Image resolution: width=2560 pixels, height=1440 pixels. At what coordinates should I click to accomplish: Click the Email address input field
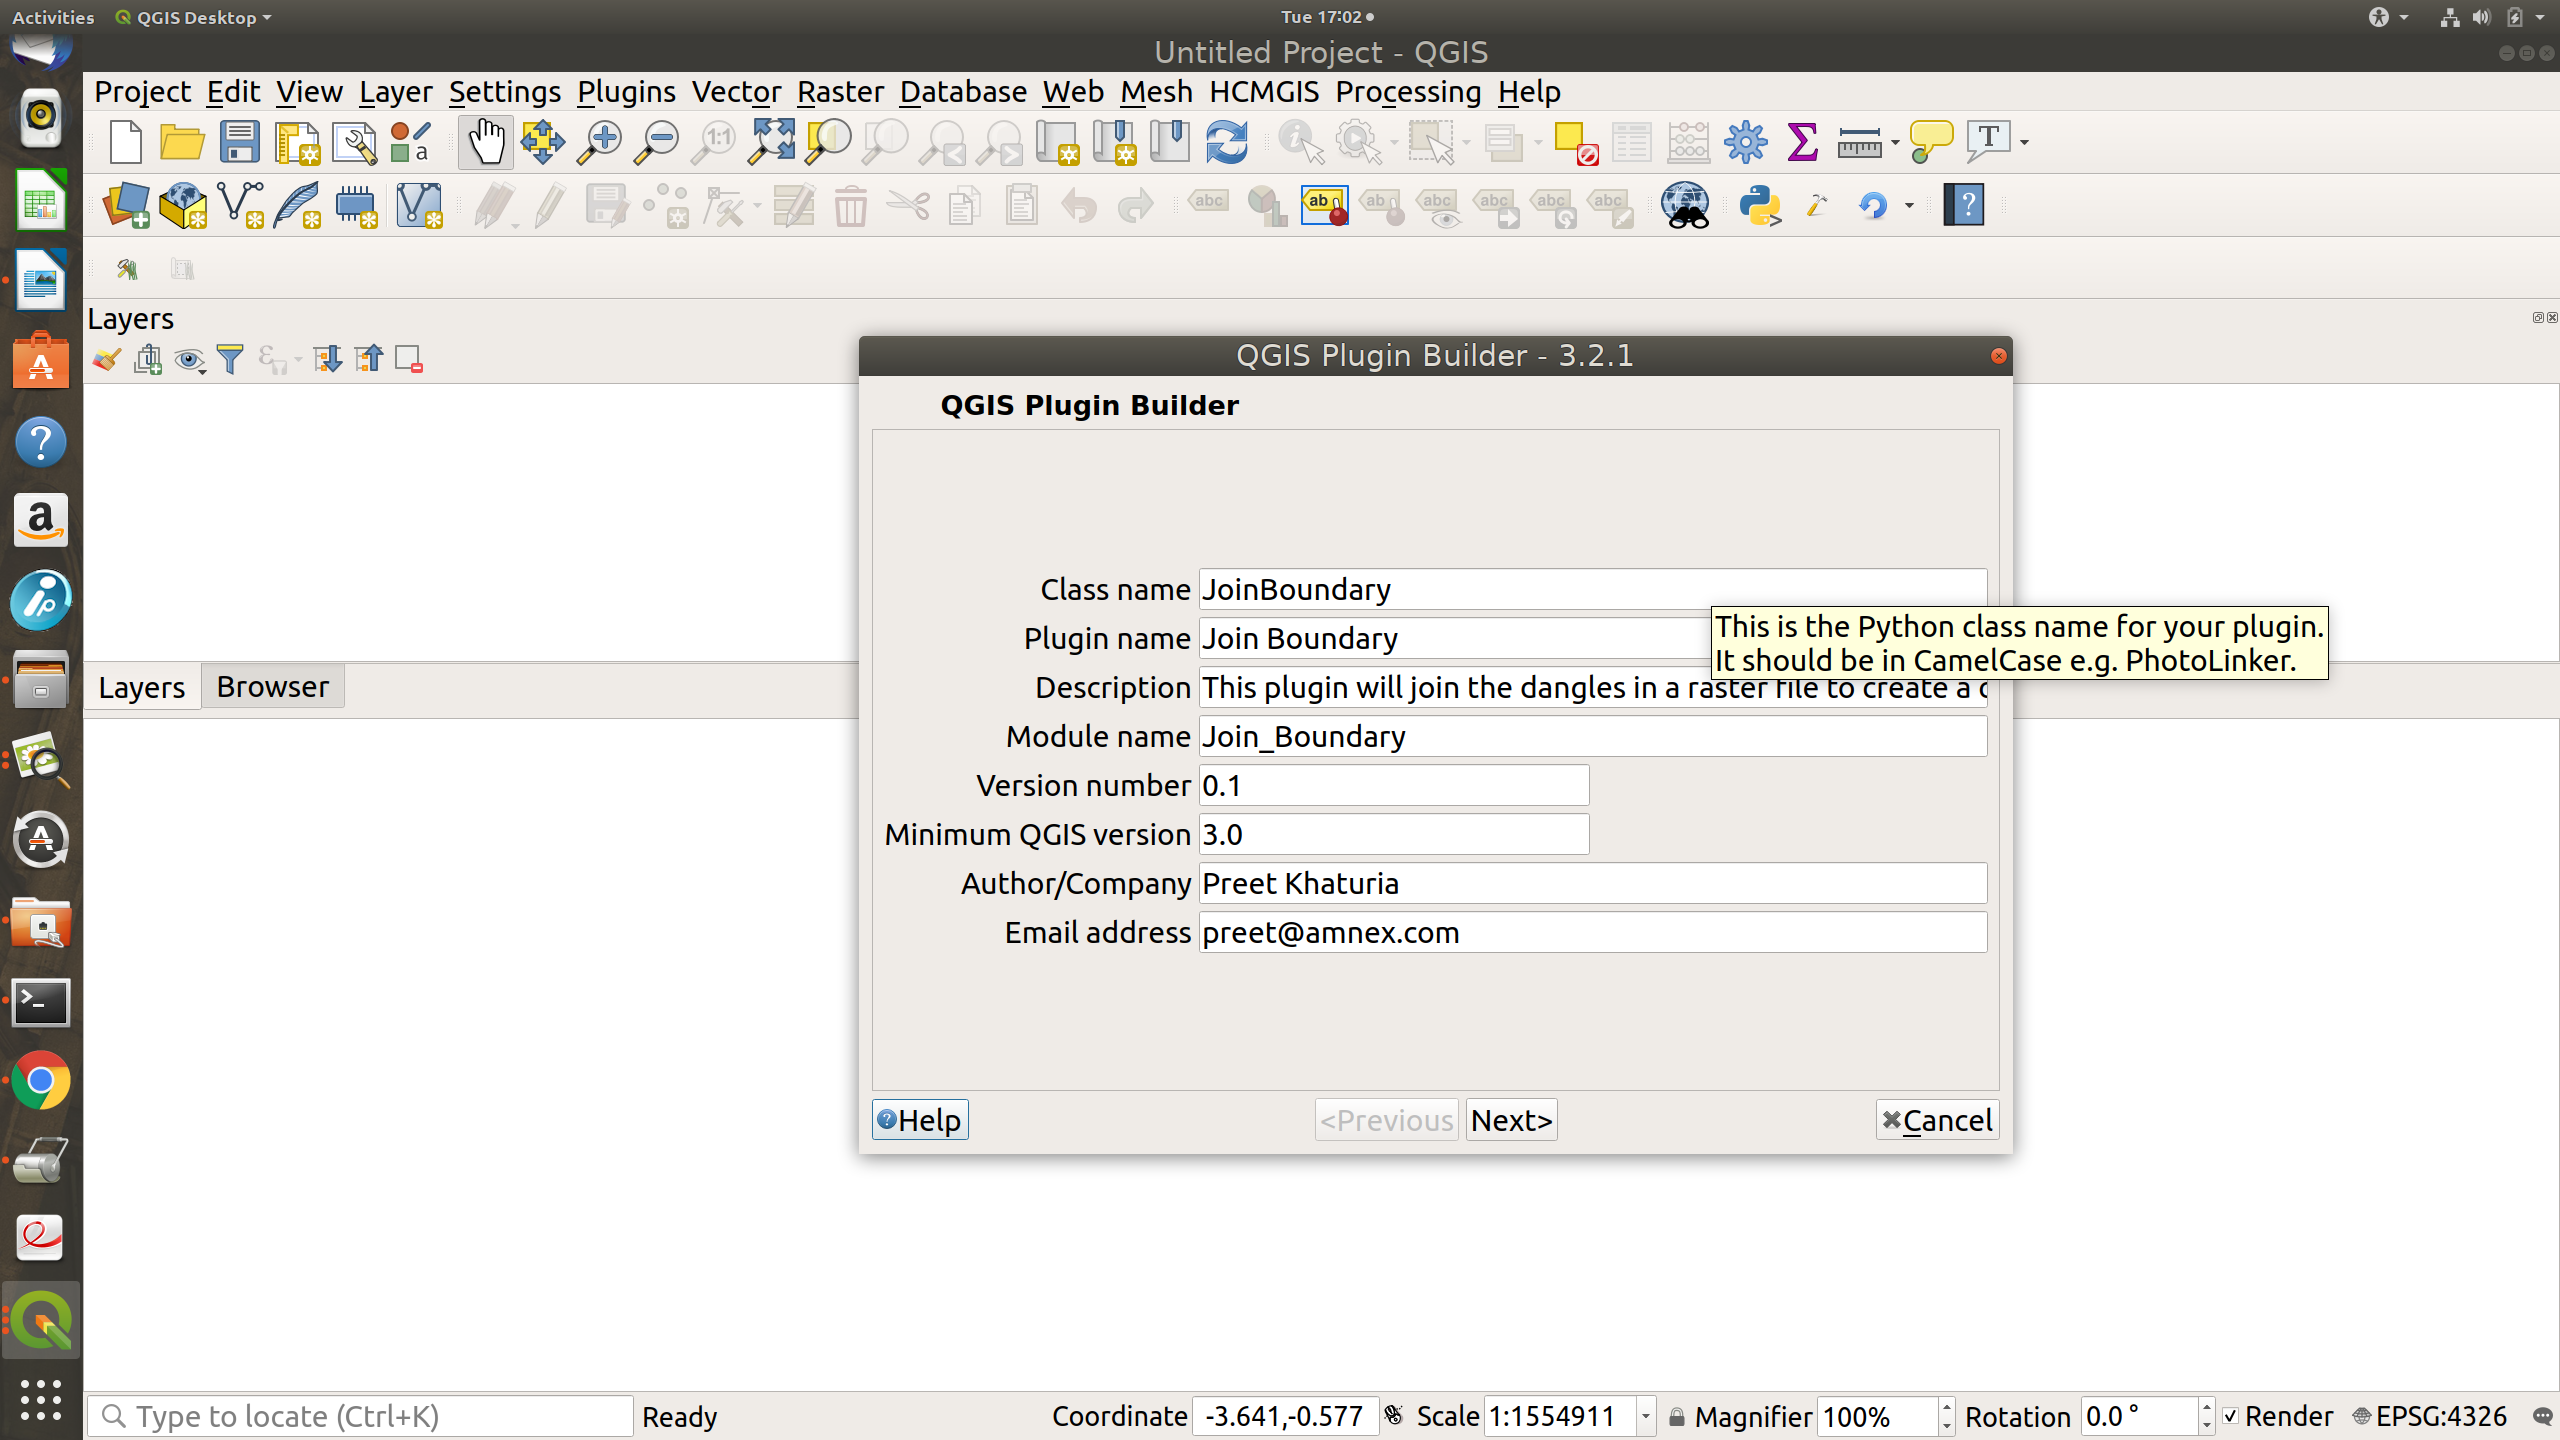1592,931
